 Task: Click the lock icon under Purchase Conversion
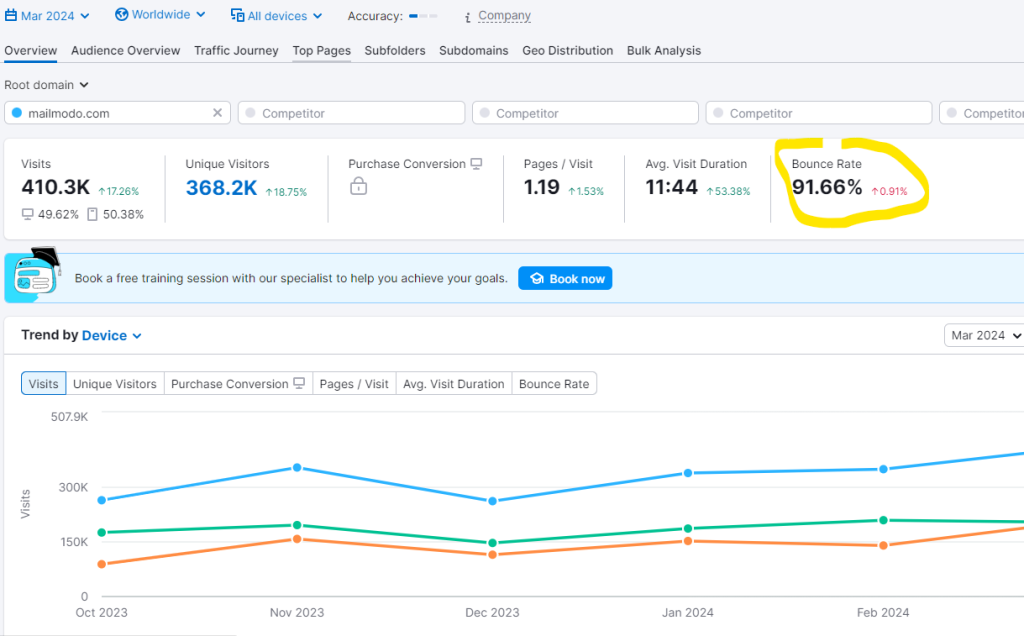[x=359, y=186]
